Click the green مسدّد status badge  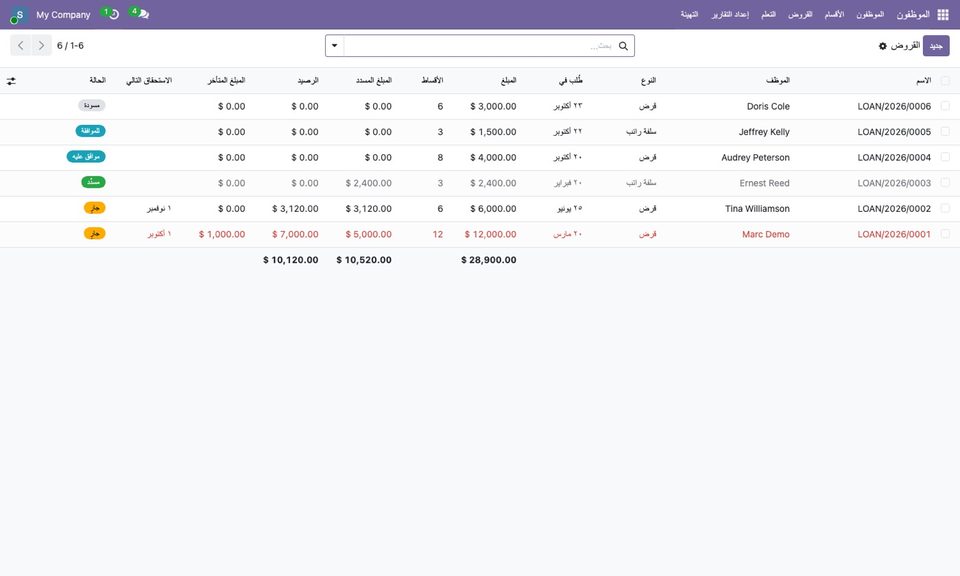pos(94,182)
